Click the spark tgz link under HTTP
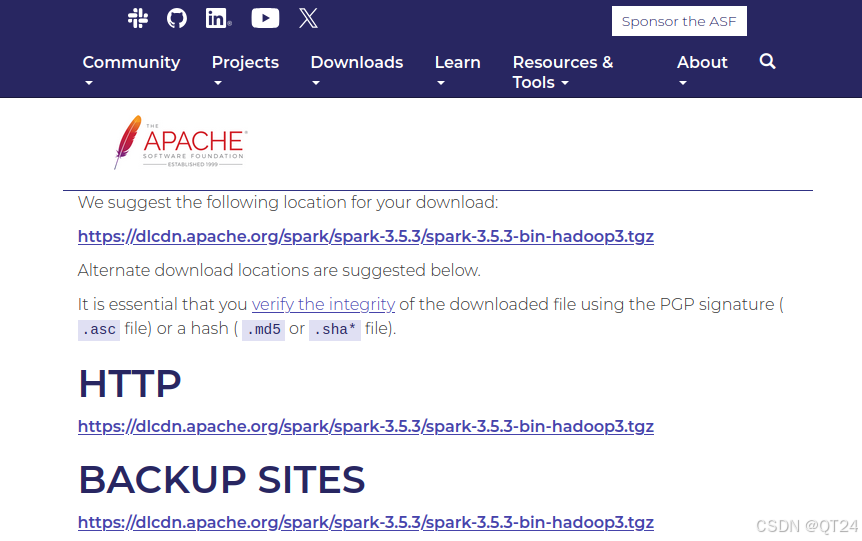Screen dimensions: 862x541 [x=366, y=427]
